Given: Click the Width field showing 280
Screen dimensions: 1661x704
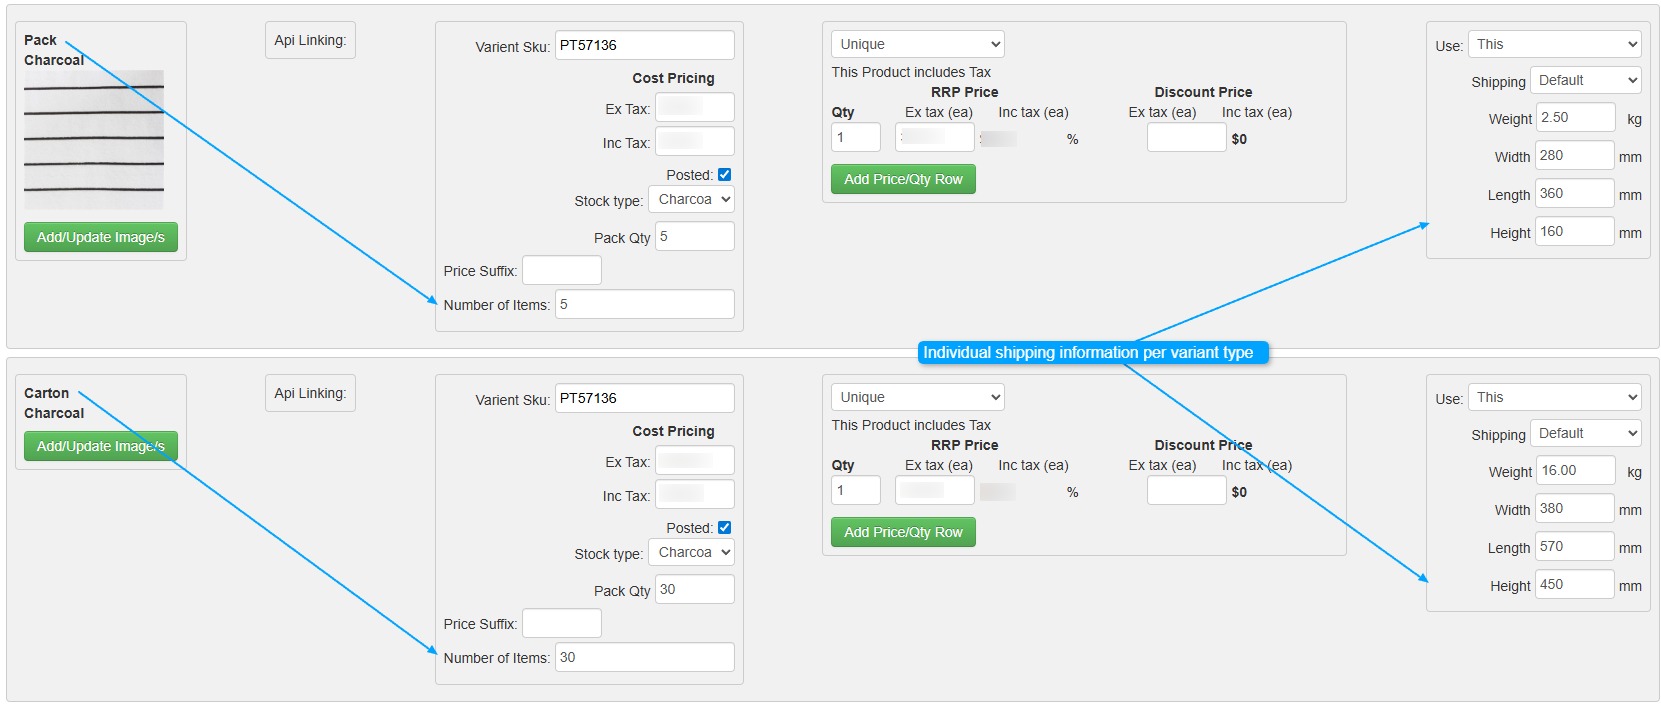Looking at the screenshot, I should [x=1574, y=156].
